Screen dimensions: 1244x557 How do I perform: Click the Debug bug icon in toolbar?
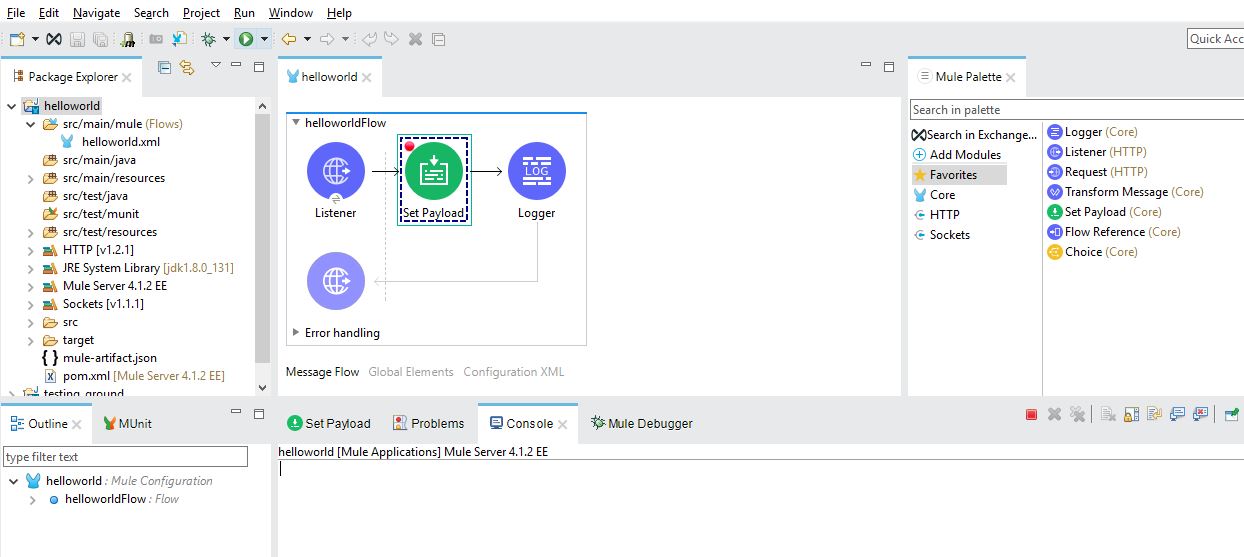pyautogui.click(x=208, y=39)
